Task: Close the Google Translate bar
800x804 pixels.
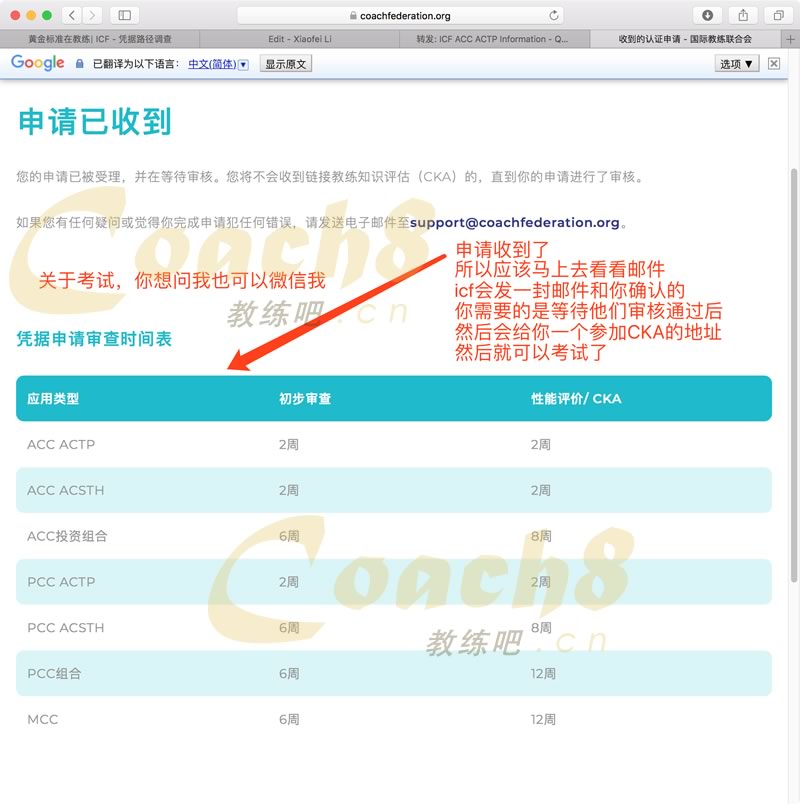Action: point(773,63)
